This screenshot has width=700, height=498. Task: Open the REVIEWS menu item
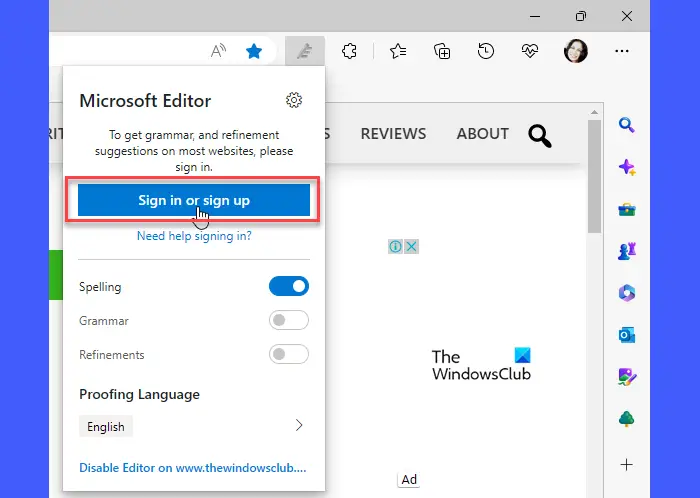point(393,133)
